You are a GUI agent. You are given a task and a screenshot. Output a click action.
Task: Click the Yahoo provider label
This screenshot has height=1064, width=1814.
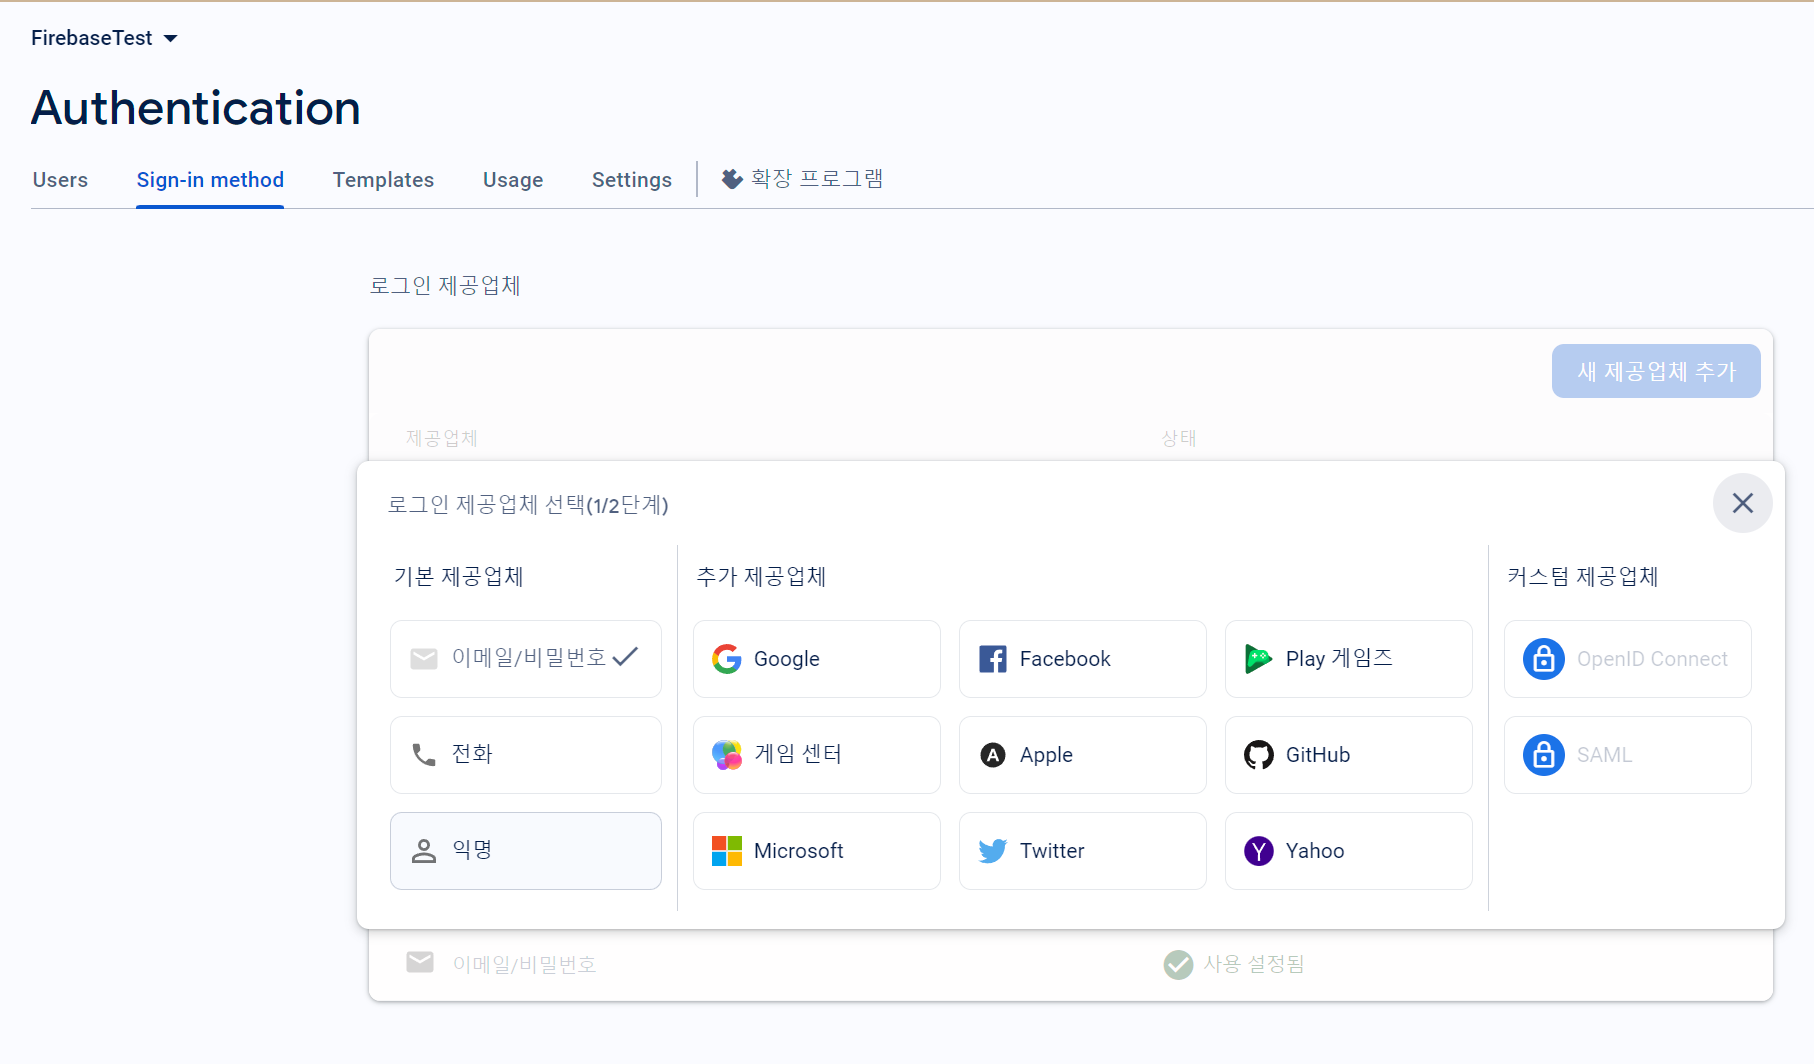1315,851
